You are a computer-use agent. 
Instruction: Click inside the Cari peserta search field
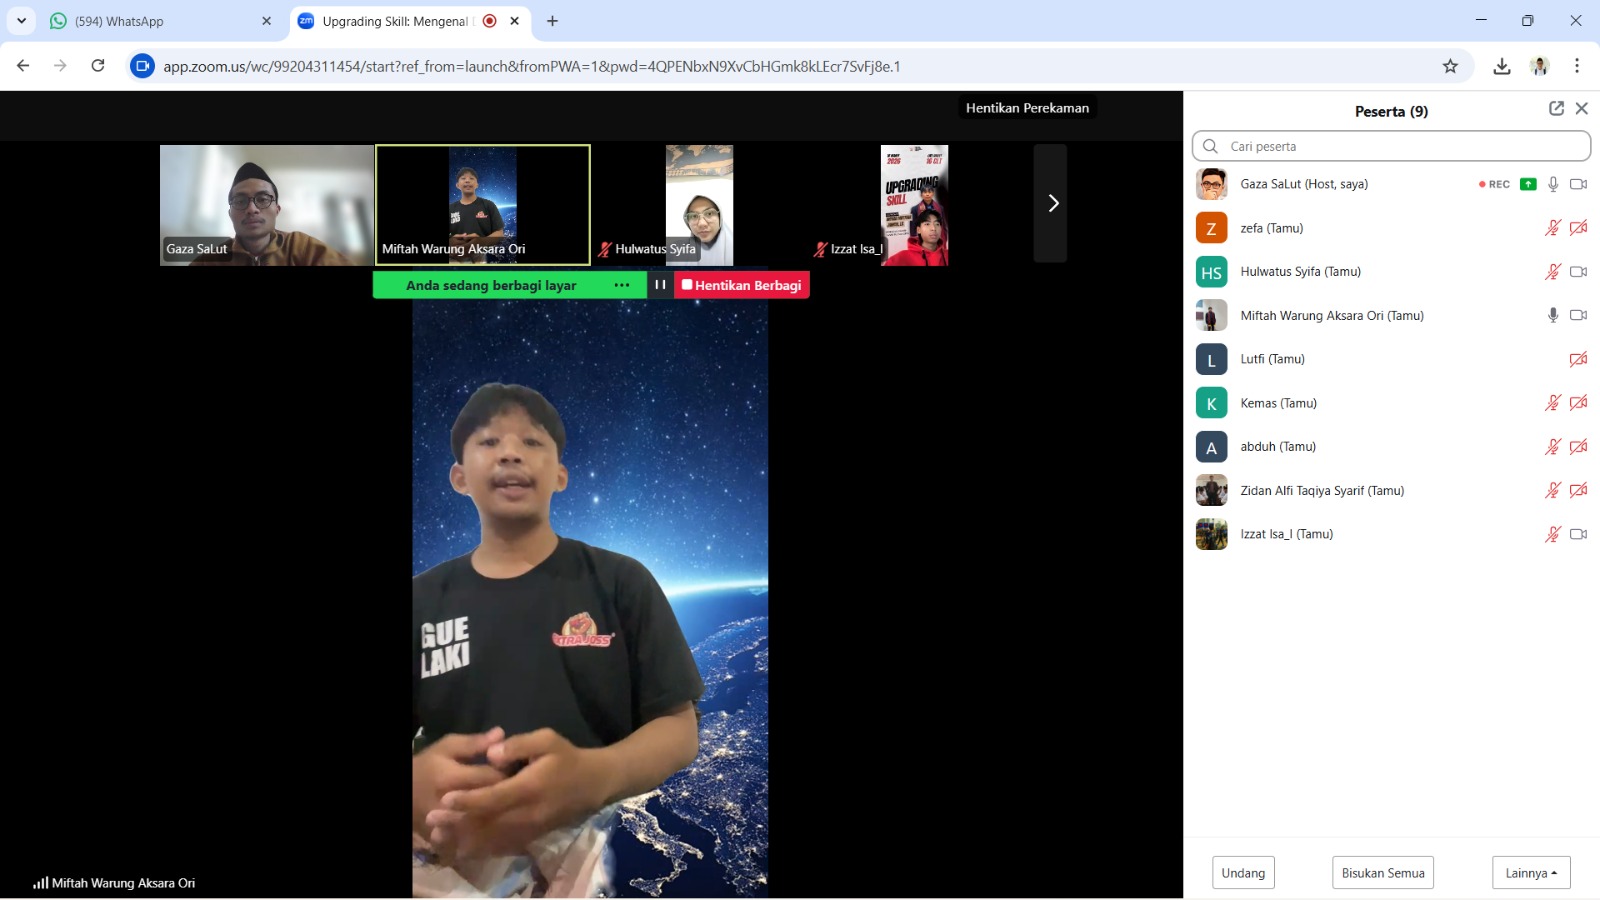(x=1390, y=146)
